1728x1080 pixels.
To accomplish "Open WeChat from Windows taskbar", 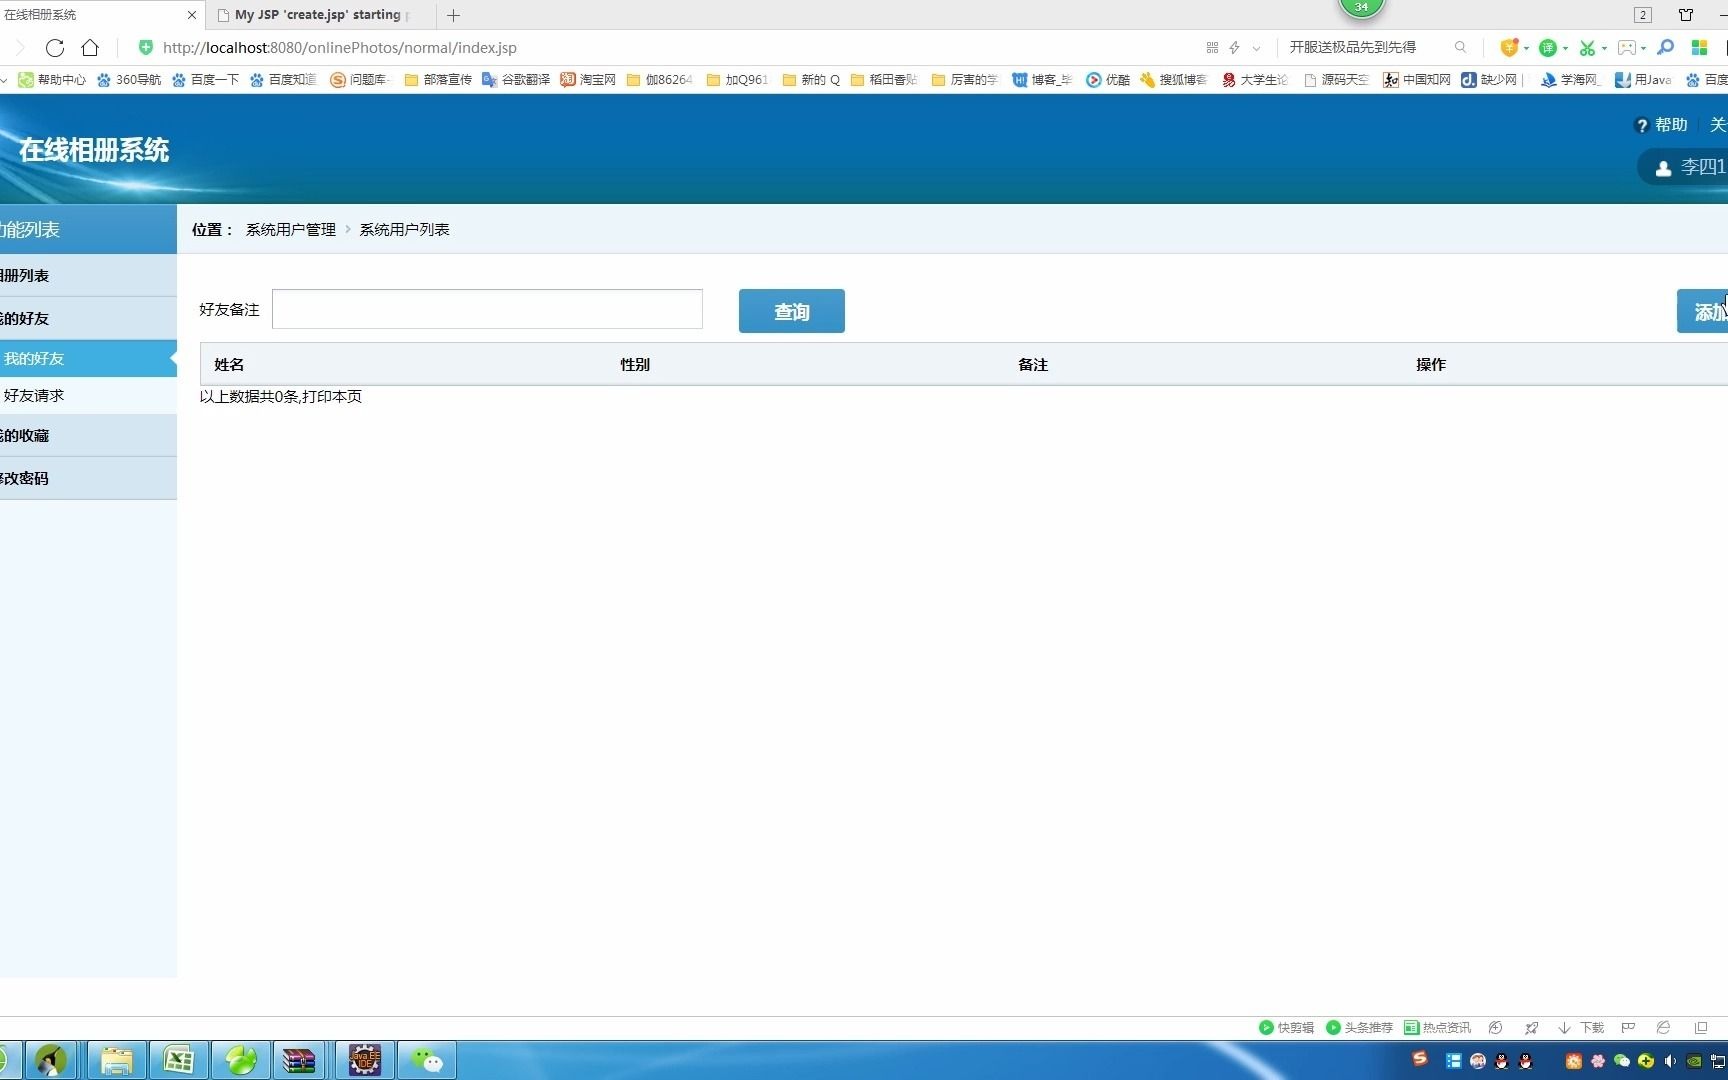I will pyautogui.click(x=427, y=1060).
